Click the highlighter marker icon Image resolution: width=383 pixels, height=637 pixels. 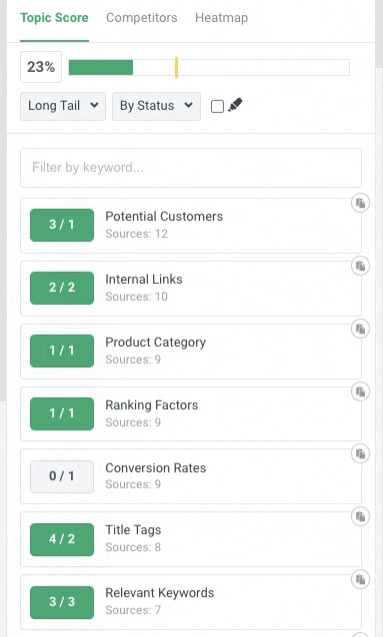click(235, 105)
